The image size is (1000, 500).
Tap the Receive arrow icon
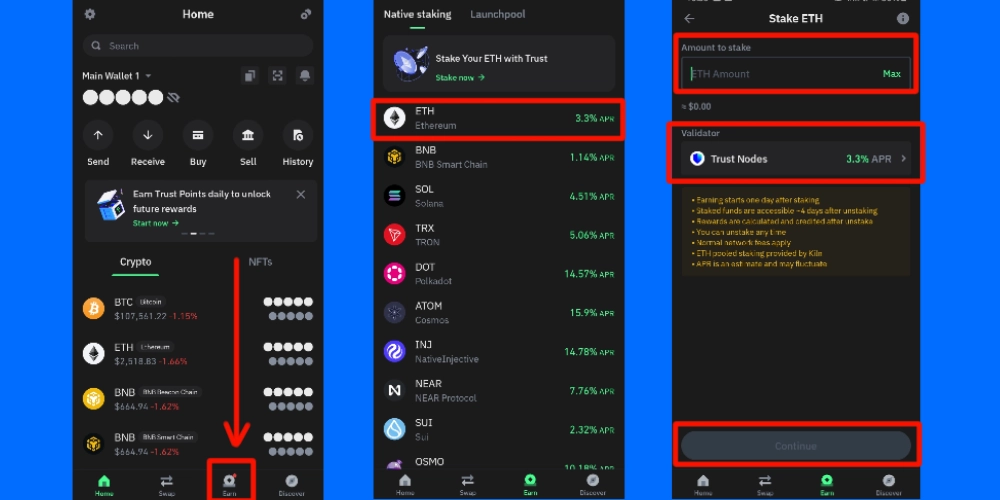coord(148,135)
